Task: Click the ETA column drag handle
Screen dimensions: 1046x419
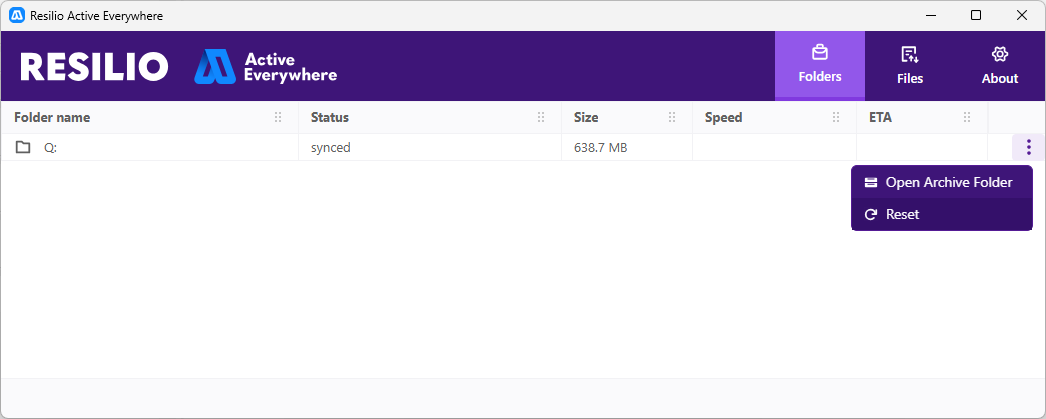Action: click(x=967, y=117)
